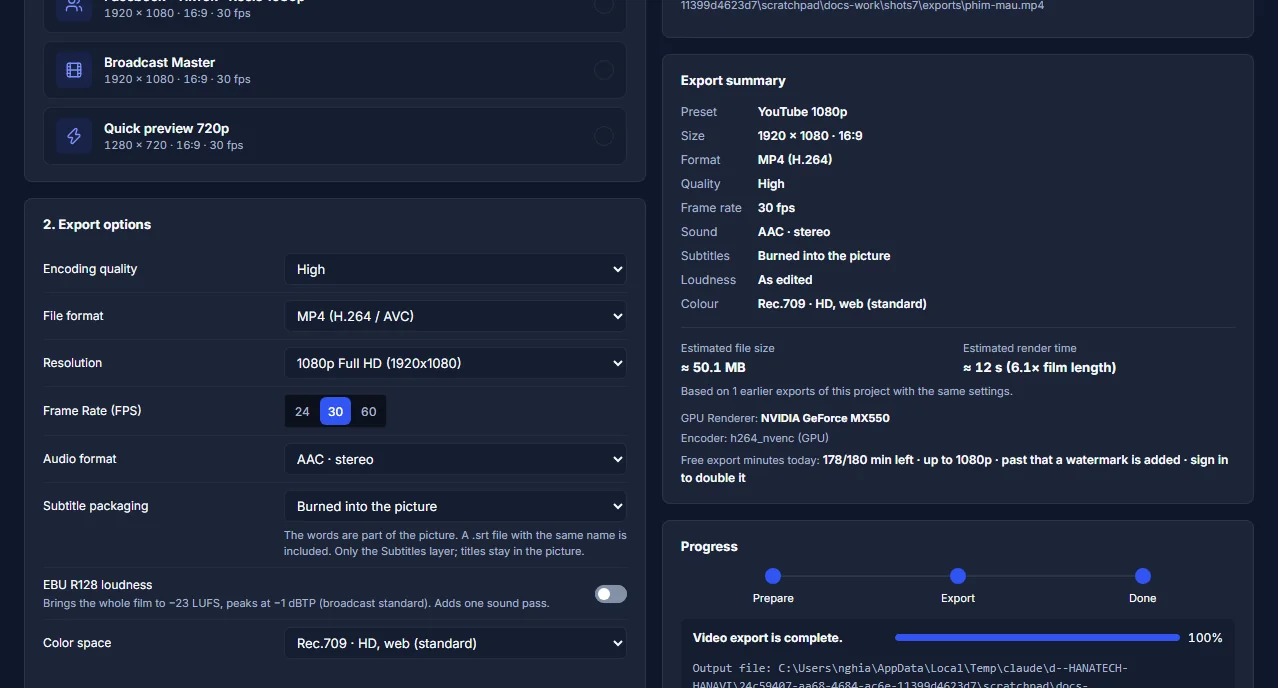Viewport: 1278px width, 688px height.
Task: Enable the EBU R128 loudness switch
Action: [611, 594]
